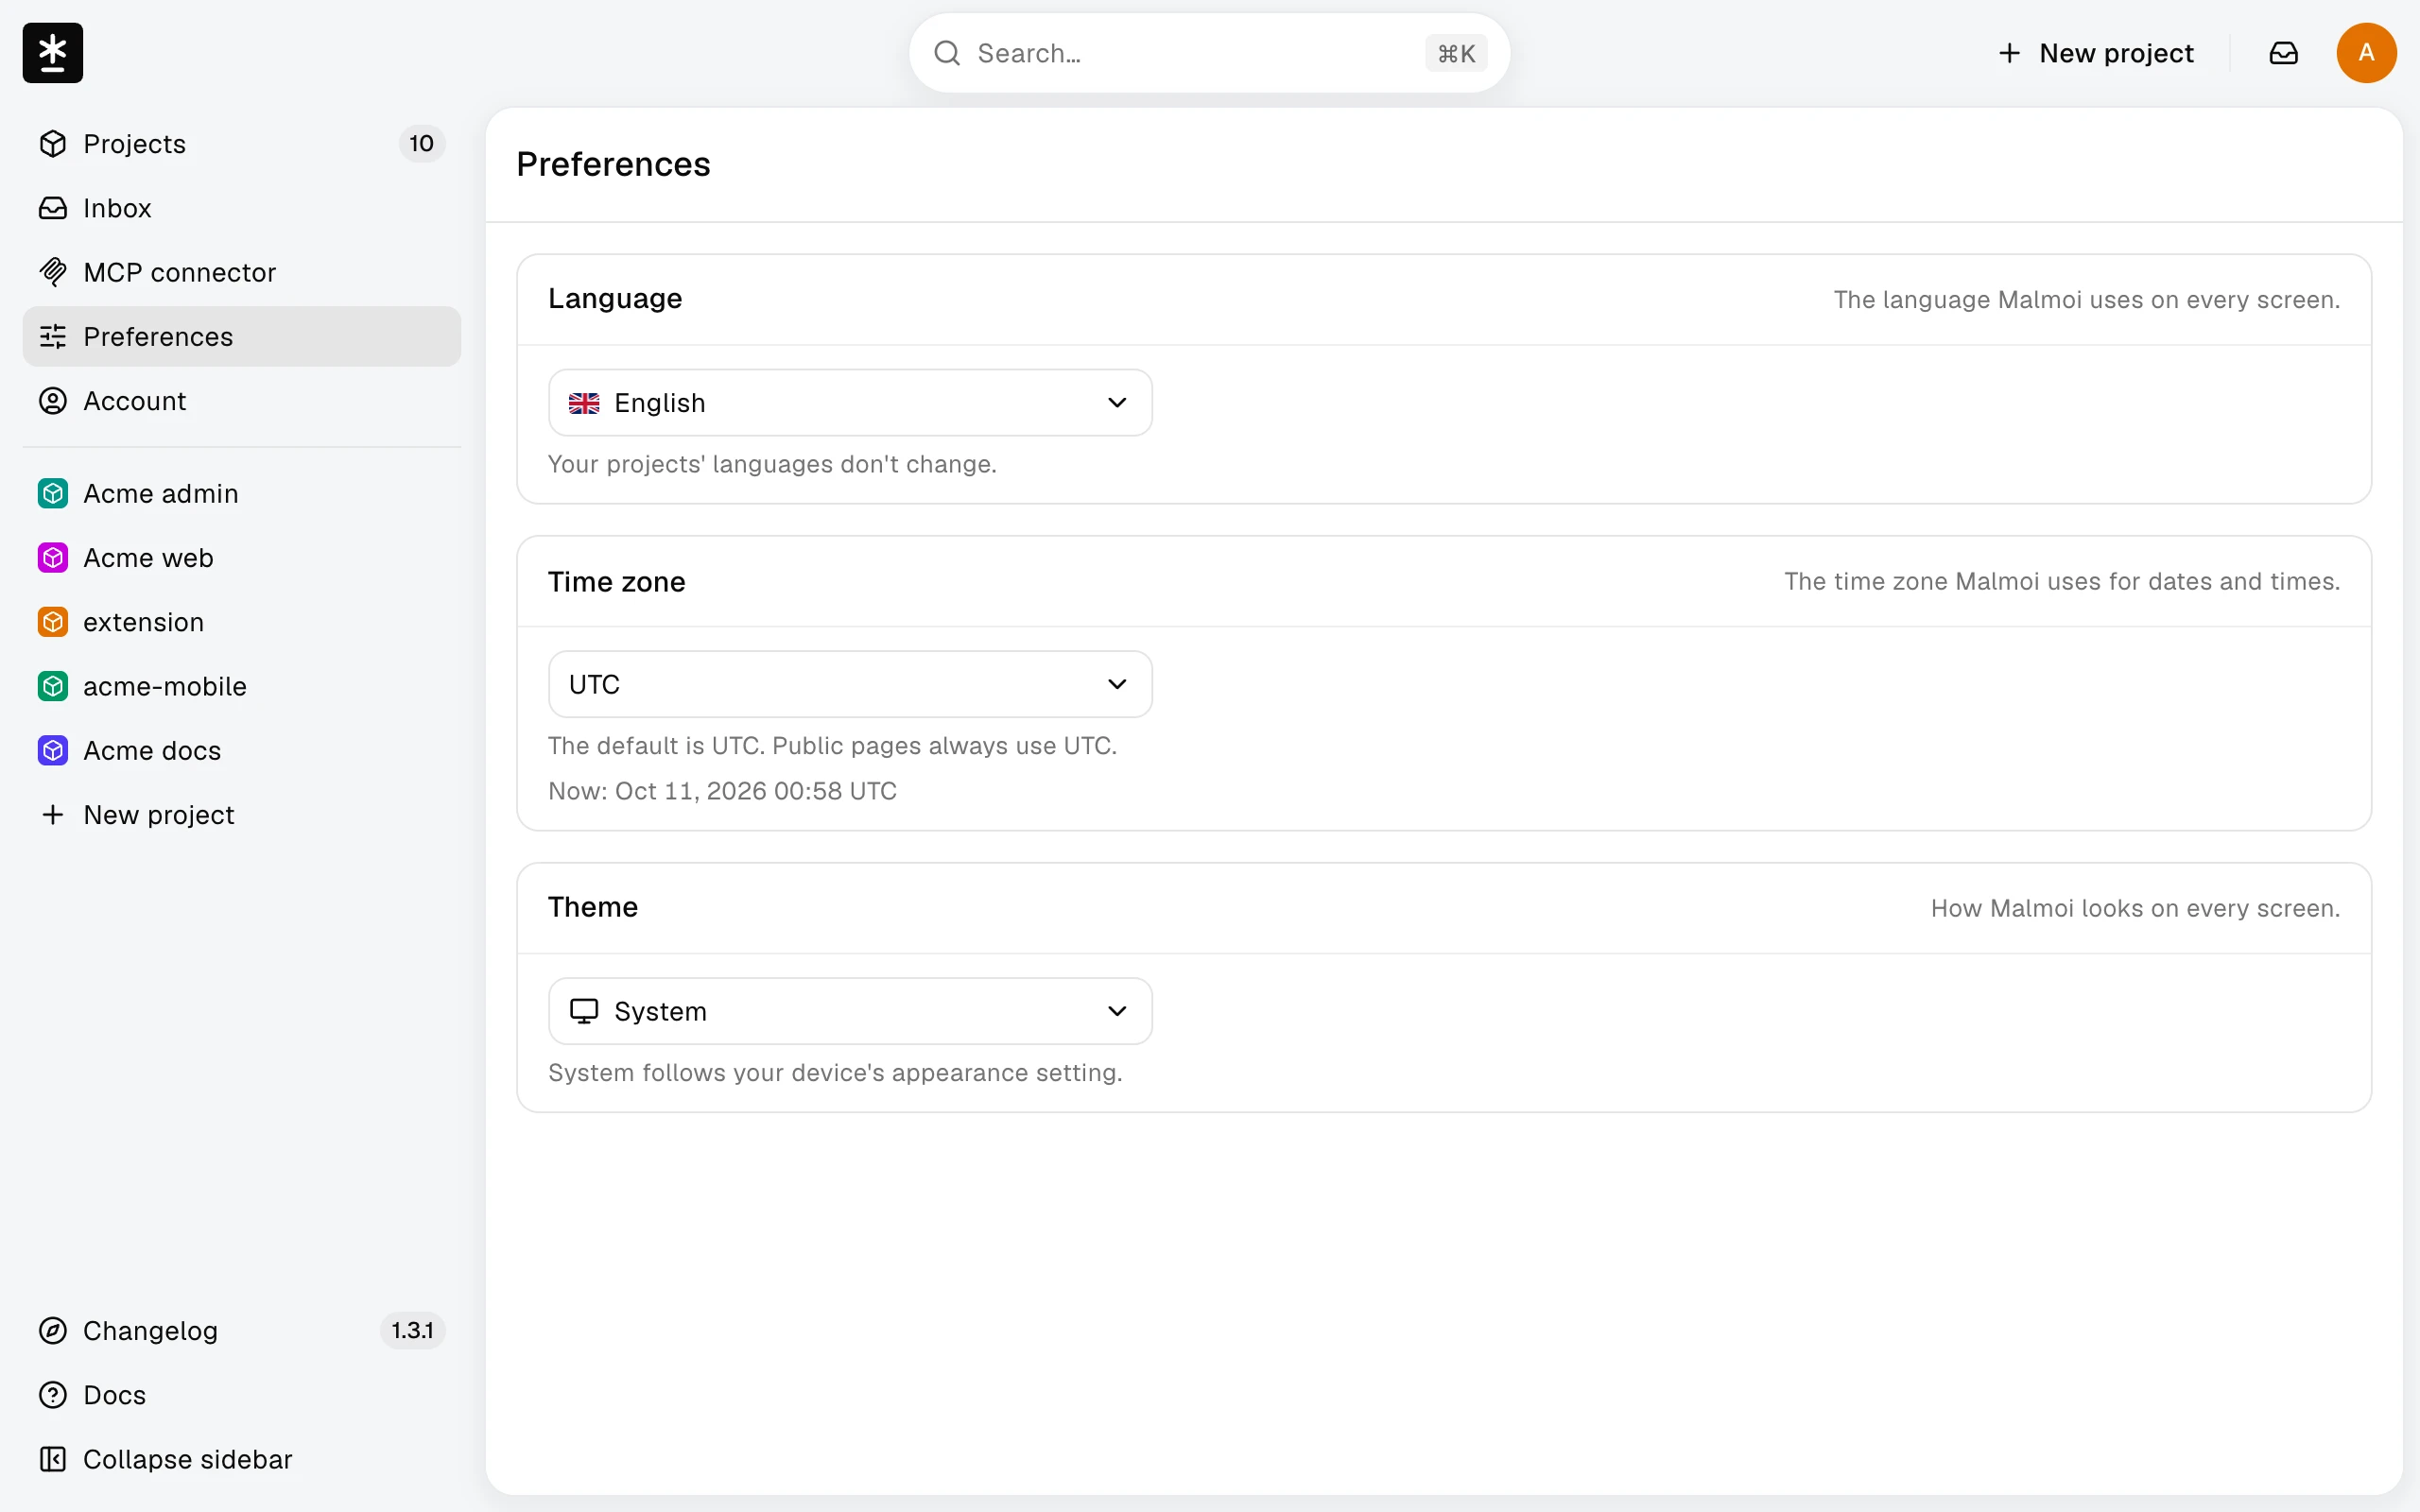Viewport: 2420px width, 1512px height.
Task: Click New project in the top bar
Action: pos(2096,53)
